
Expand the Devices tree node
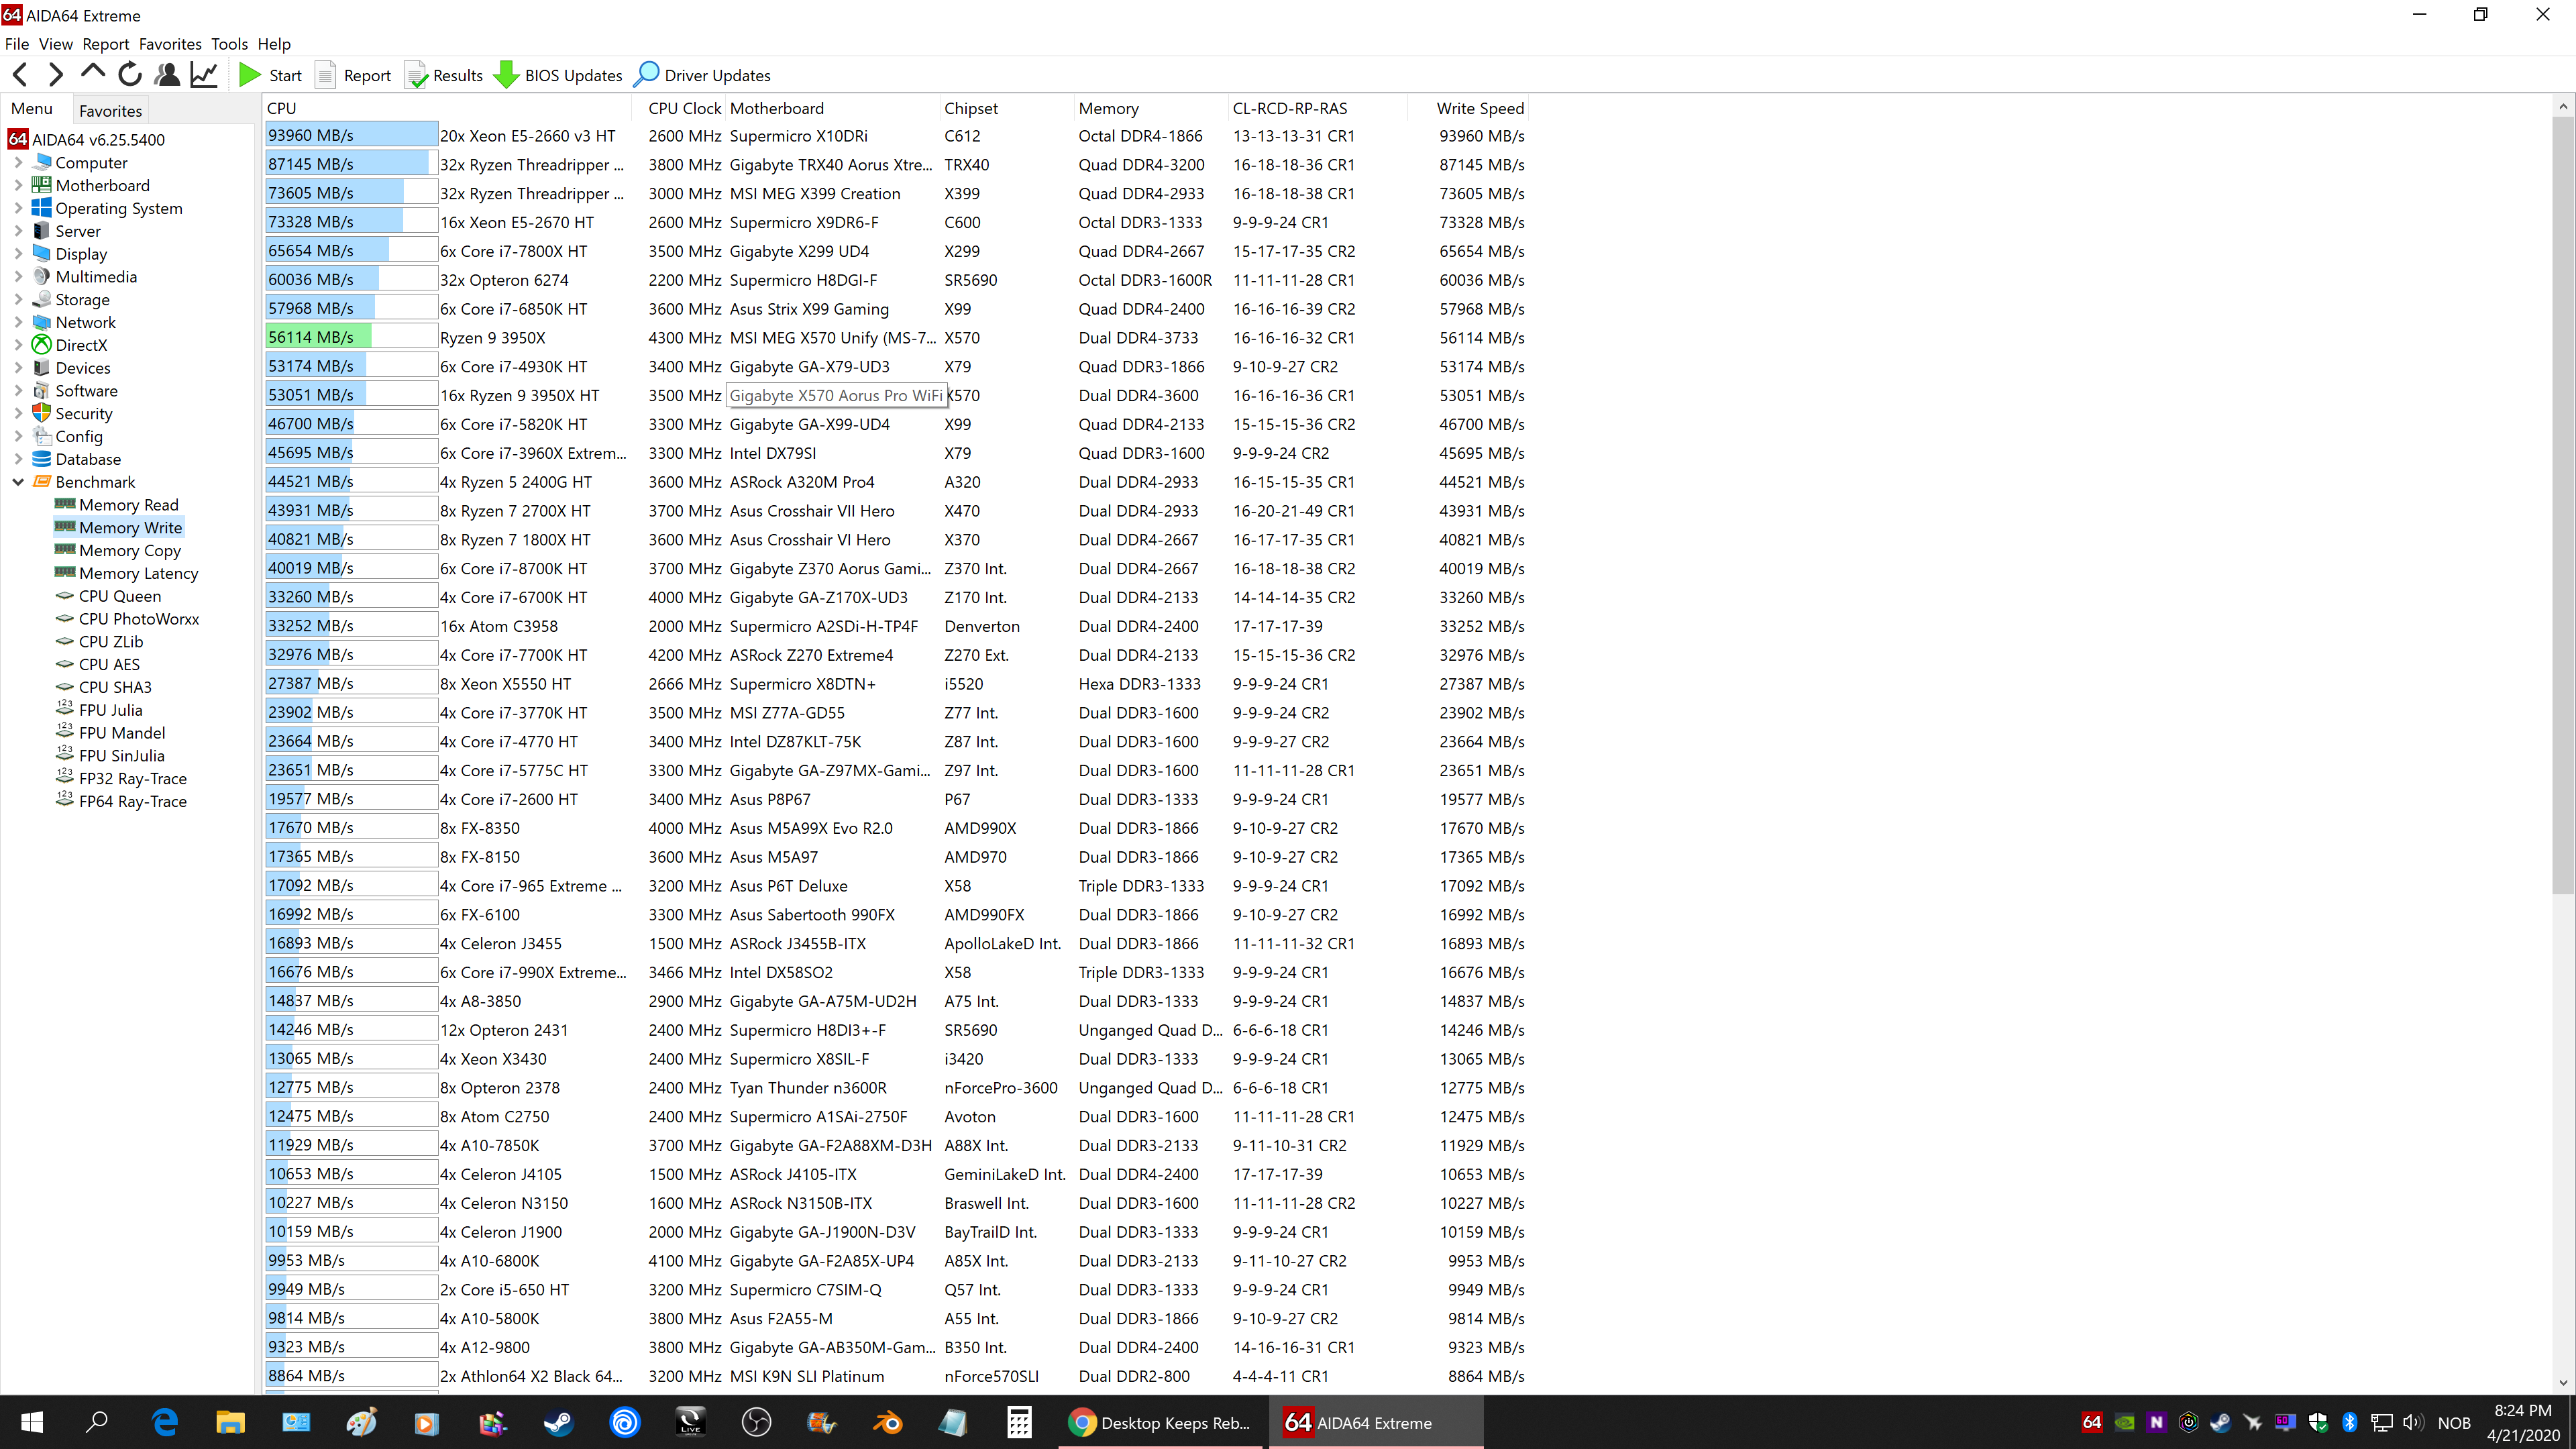coord(18,368)
